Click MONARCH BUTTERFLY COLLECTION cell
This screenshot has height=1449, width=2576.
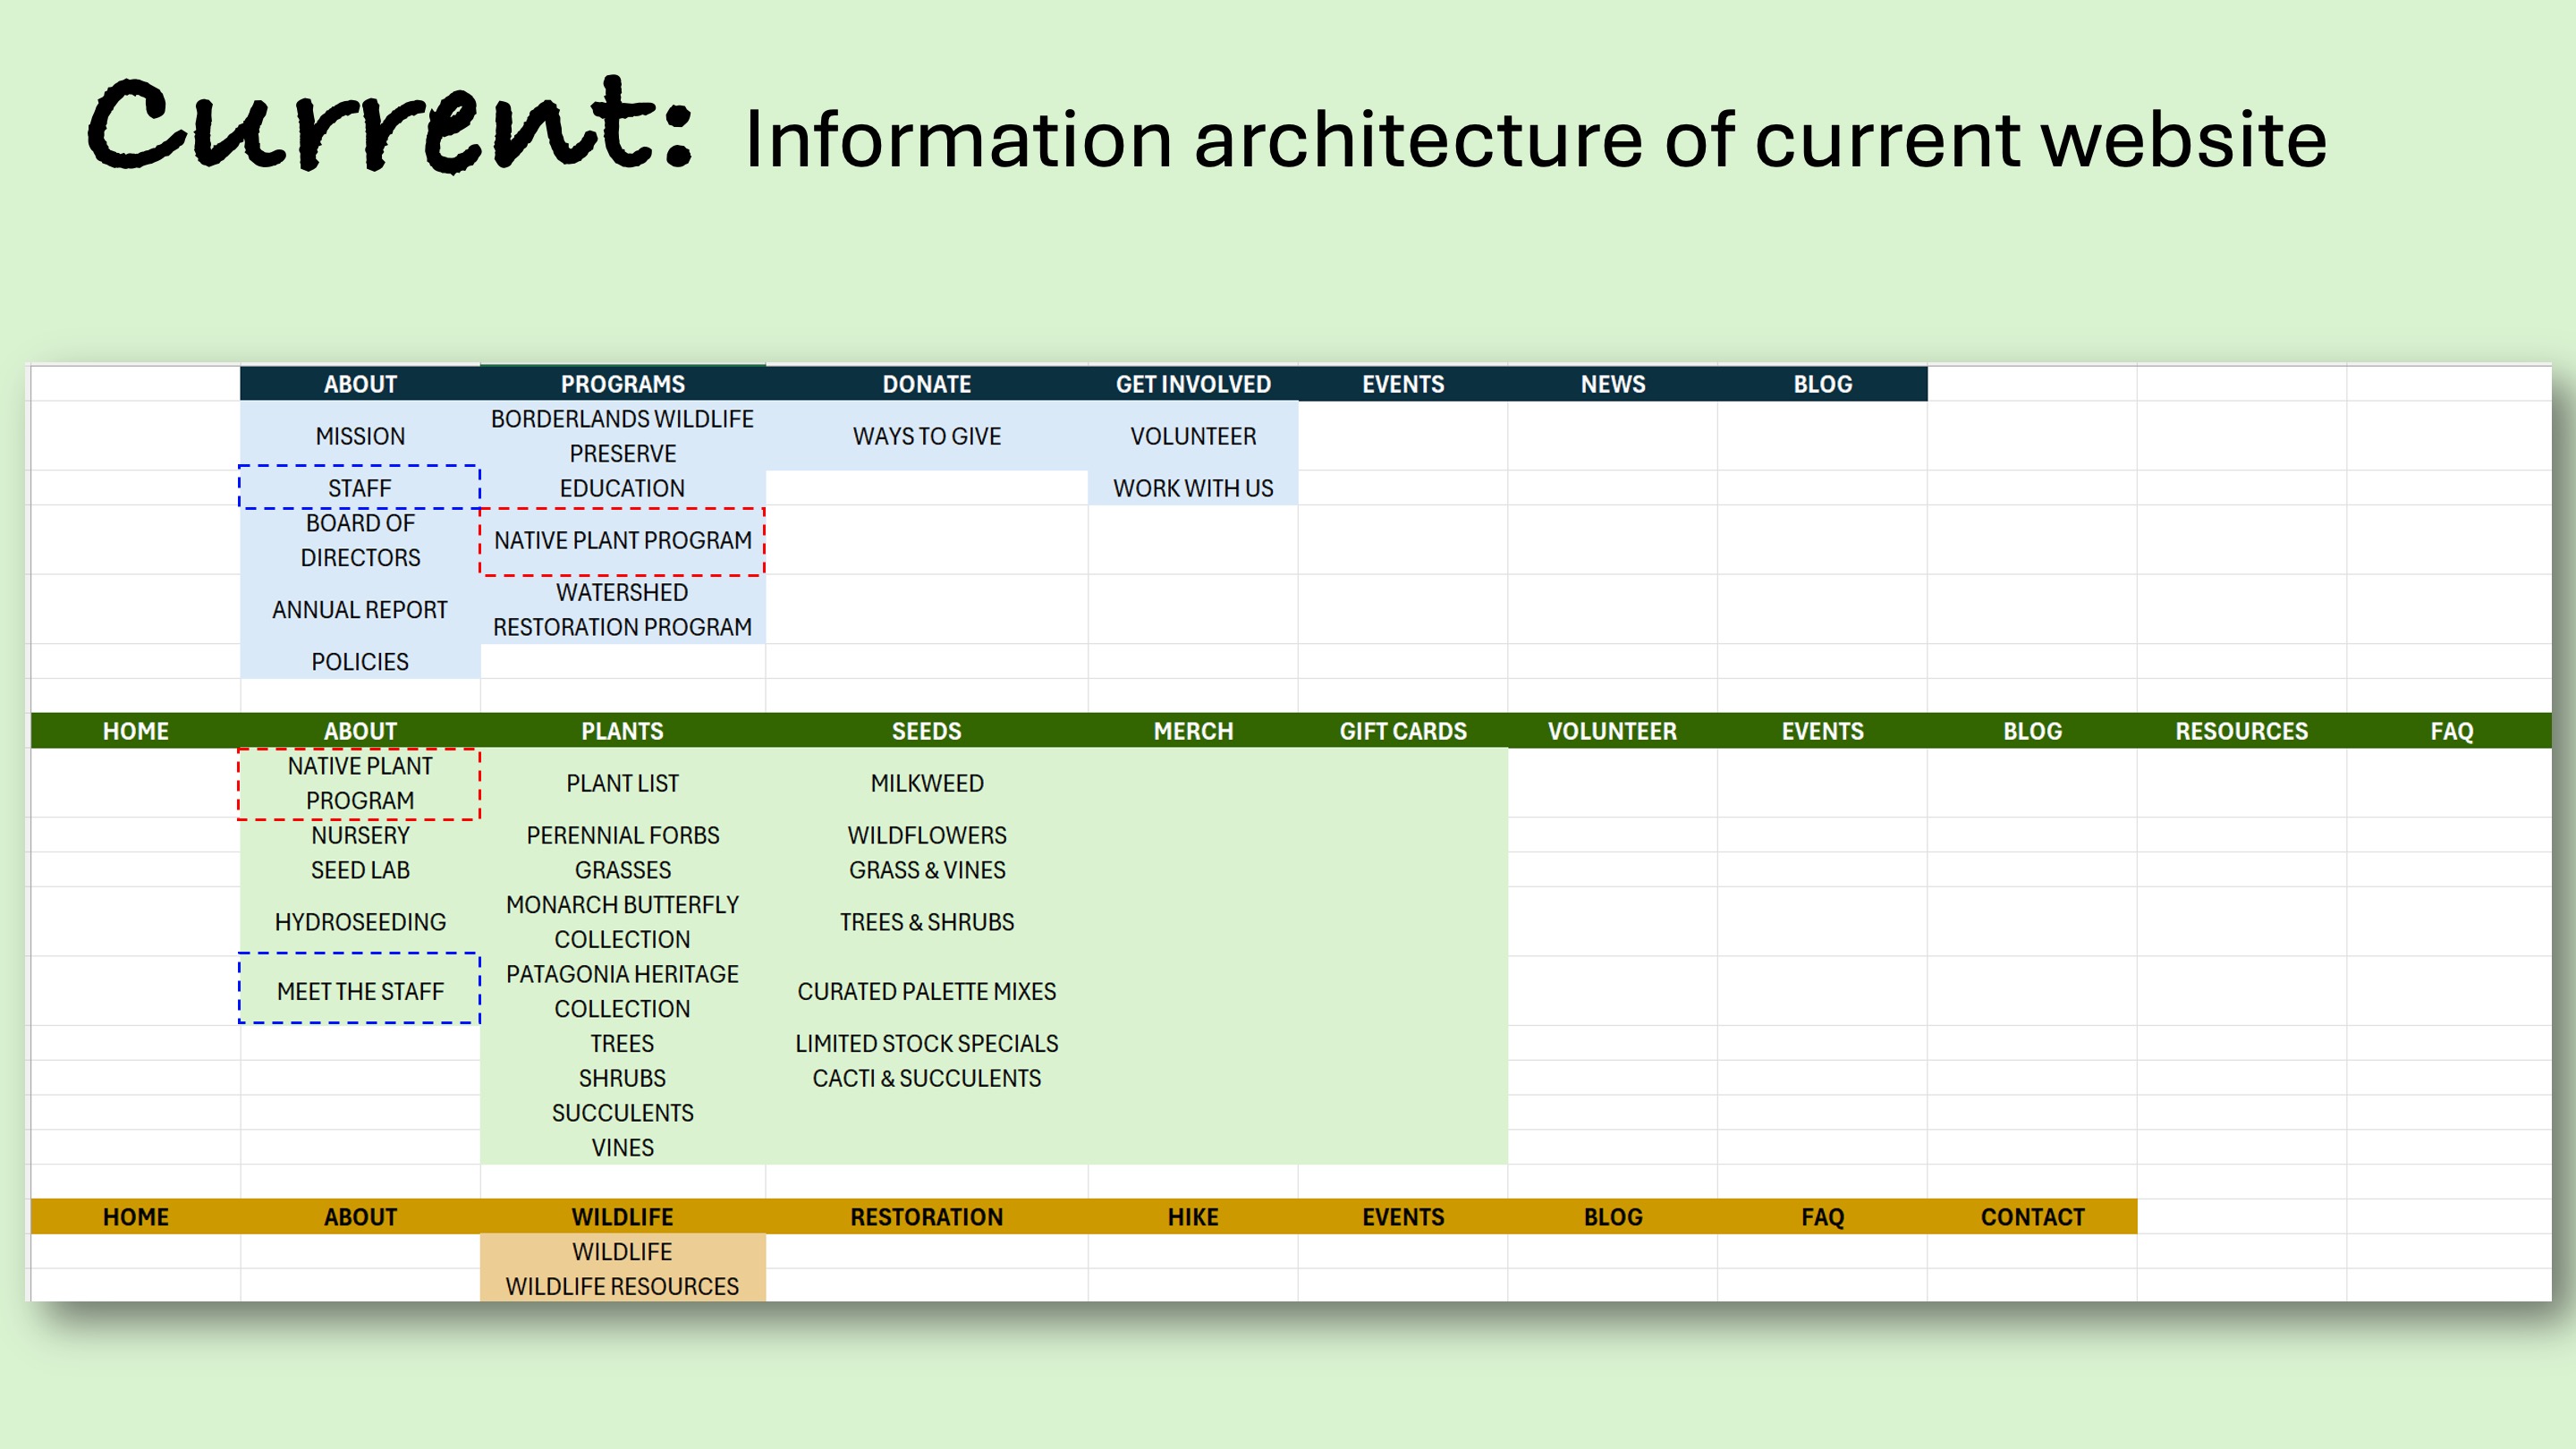point(622,921)
